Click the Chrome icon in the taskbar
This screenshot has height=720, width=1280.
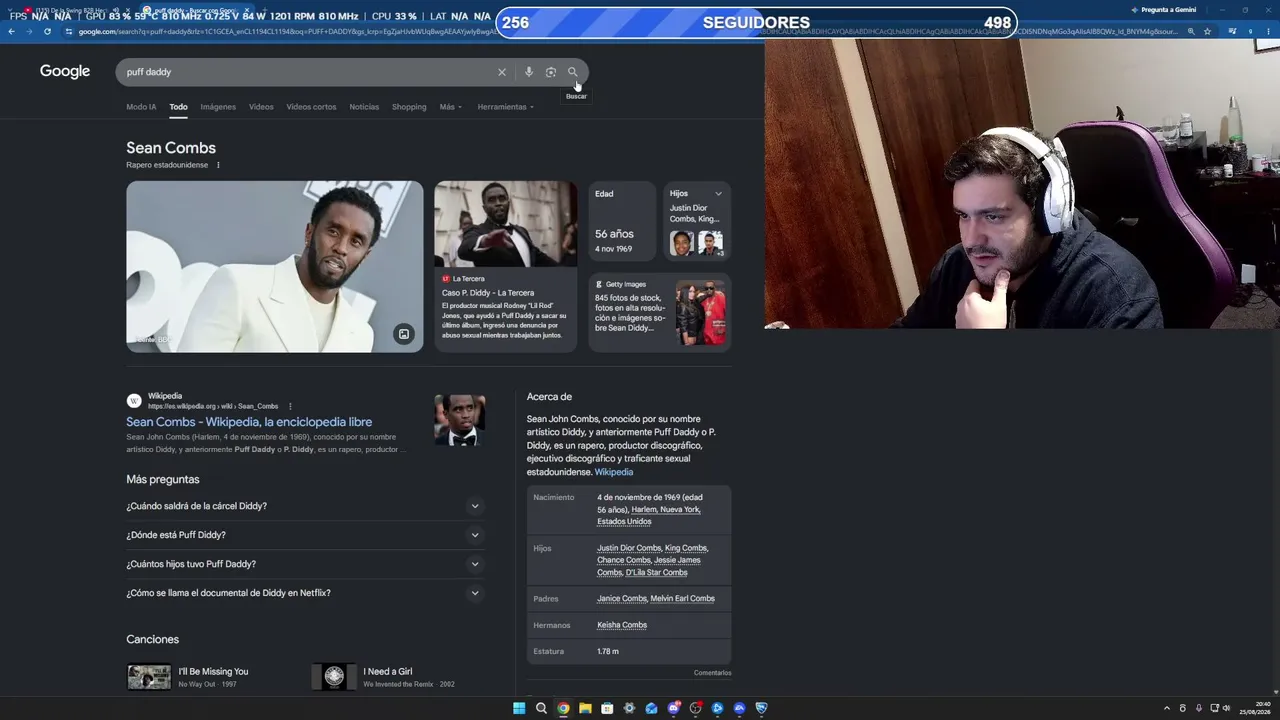tap(563, 708)
